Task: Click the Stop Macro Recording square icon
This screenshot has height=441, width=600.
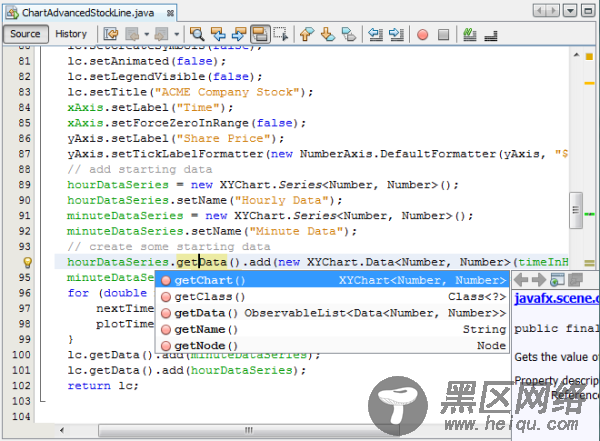Action: pos(443,35)
